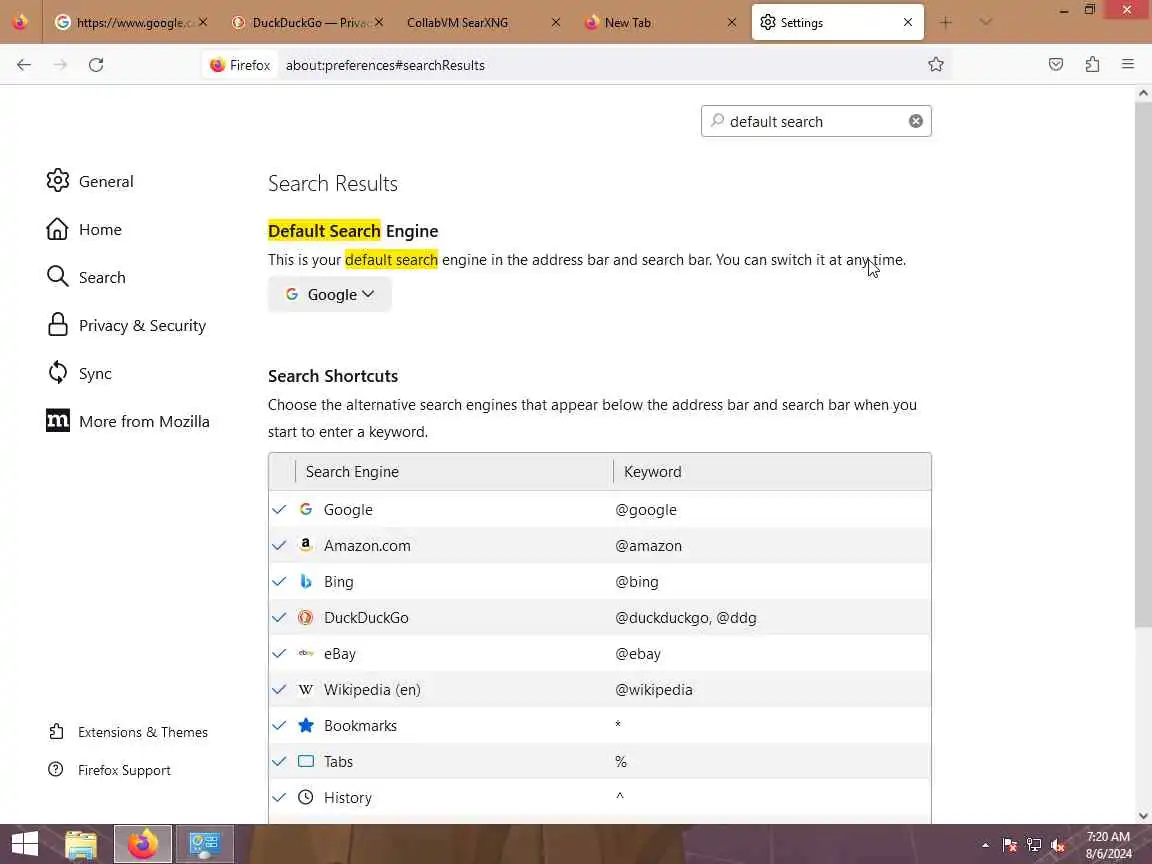This screenshot has height=864, width=1152.
Task: Click the Firefox taskbar icon
Action: tap(143, 843)
